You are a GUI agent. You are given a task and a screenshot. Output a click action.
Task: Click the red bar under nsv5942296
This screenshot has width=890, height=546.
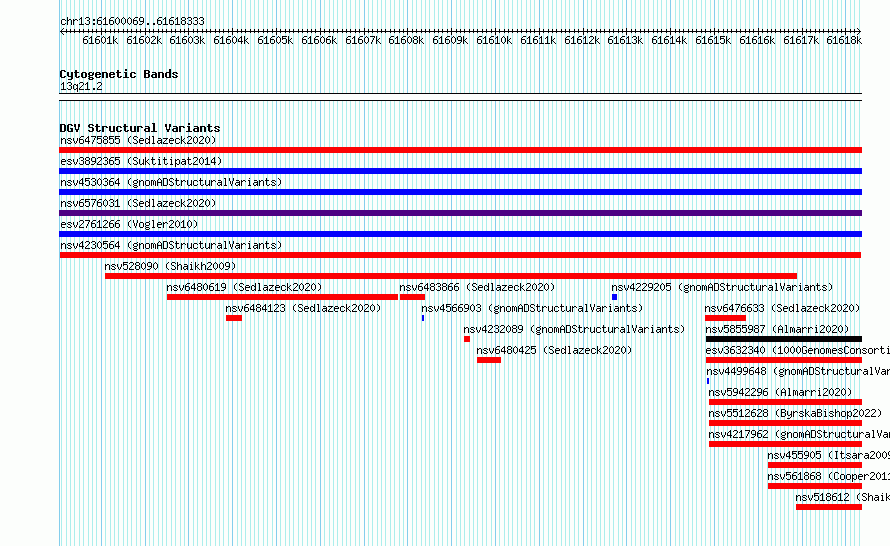[x=786, y=402]
